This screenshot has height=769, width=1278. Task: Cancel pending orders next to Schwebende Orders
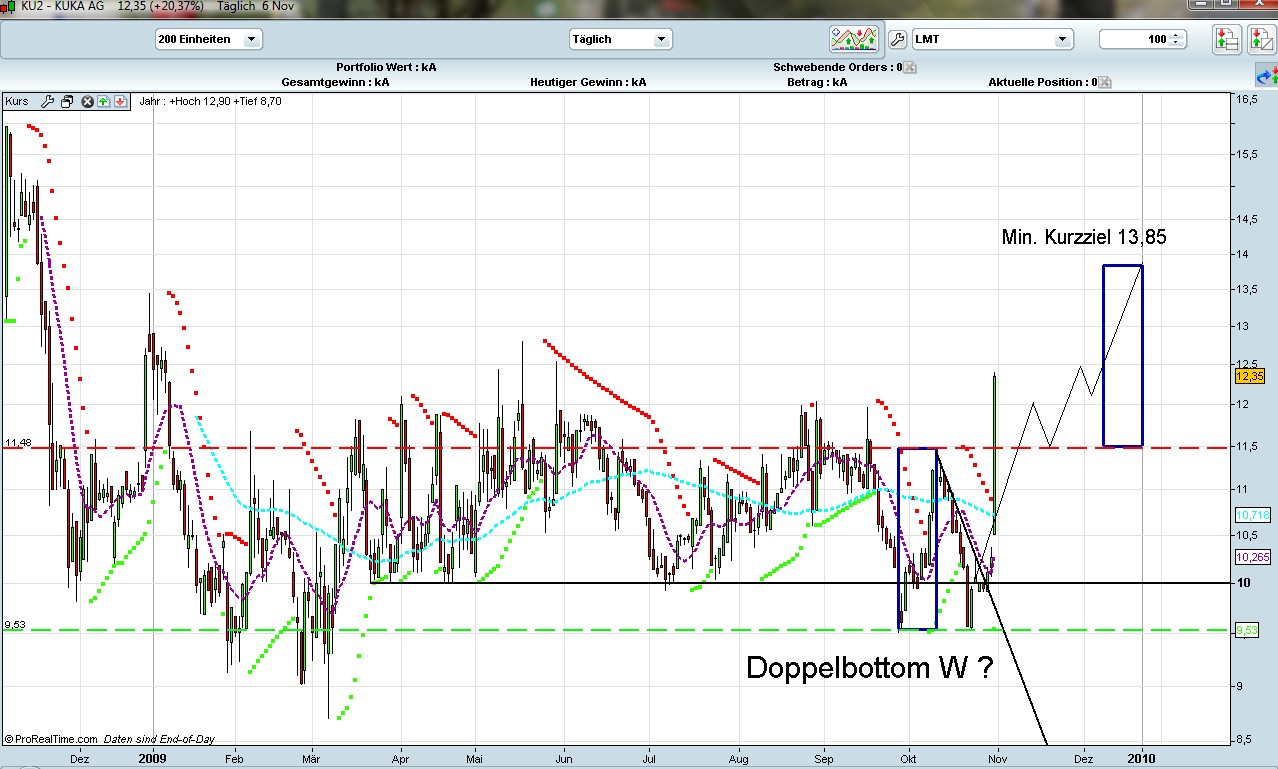tap(910, 68)
